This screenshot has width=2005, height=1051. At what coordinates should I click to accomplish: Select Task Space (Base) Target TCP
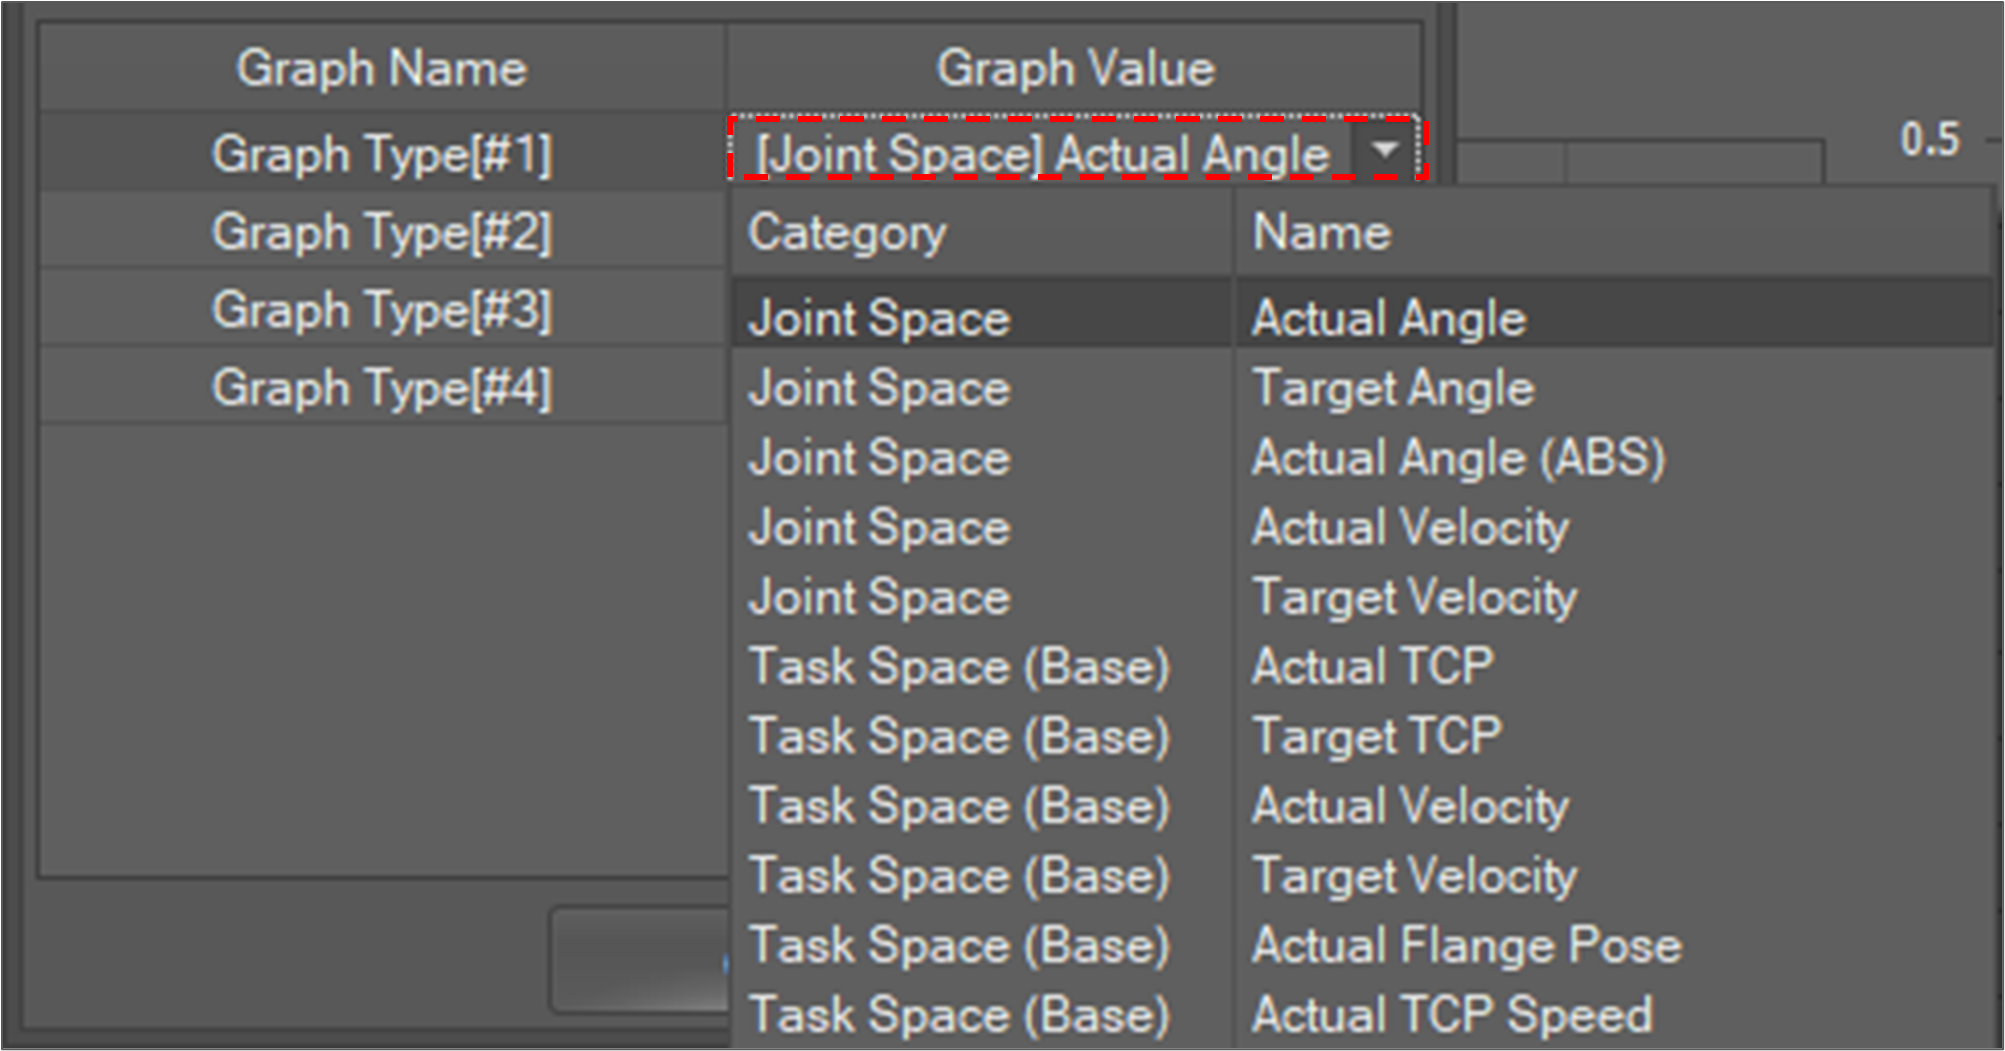tap(1376, 737)
